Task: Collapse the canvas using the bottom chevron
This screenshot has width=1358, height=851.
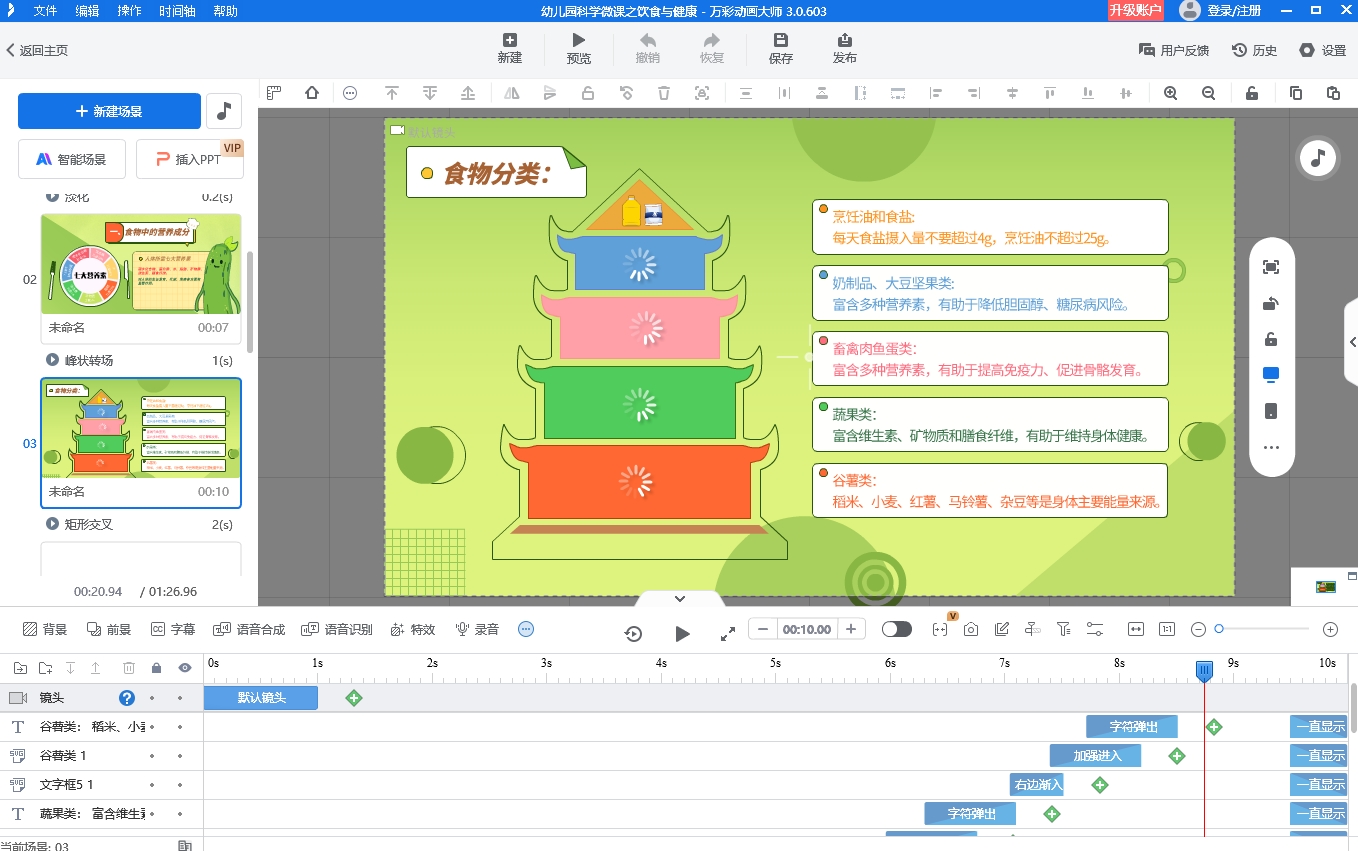Action: pyautogui.click(x=680, y=598)
